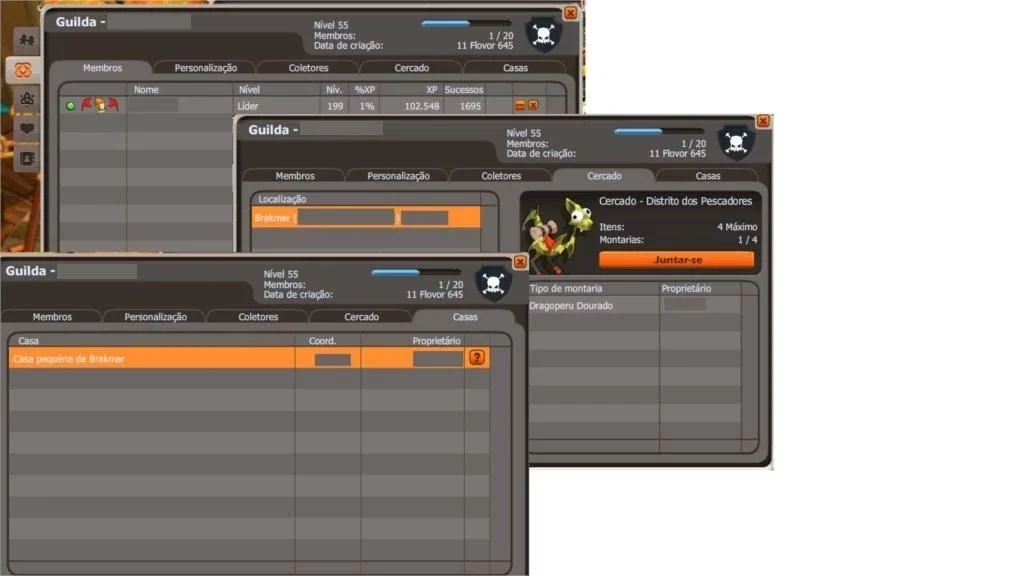
Task: Open Coletores tab in the Cercado window
Action: [501, 176]
